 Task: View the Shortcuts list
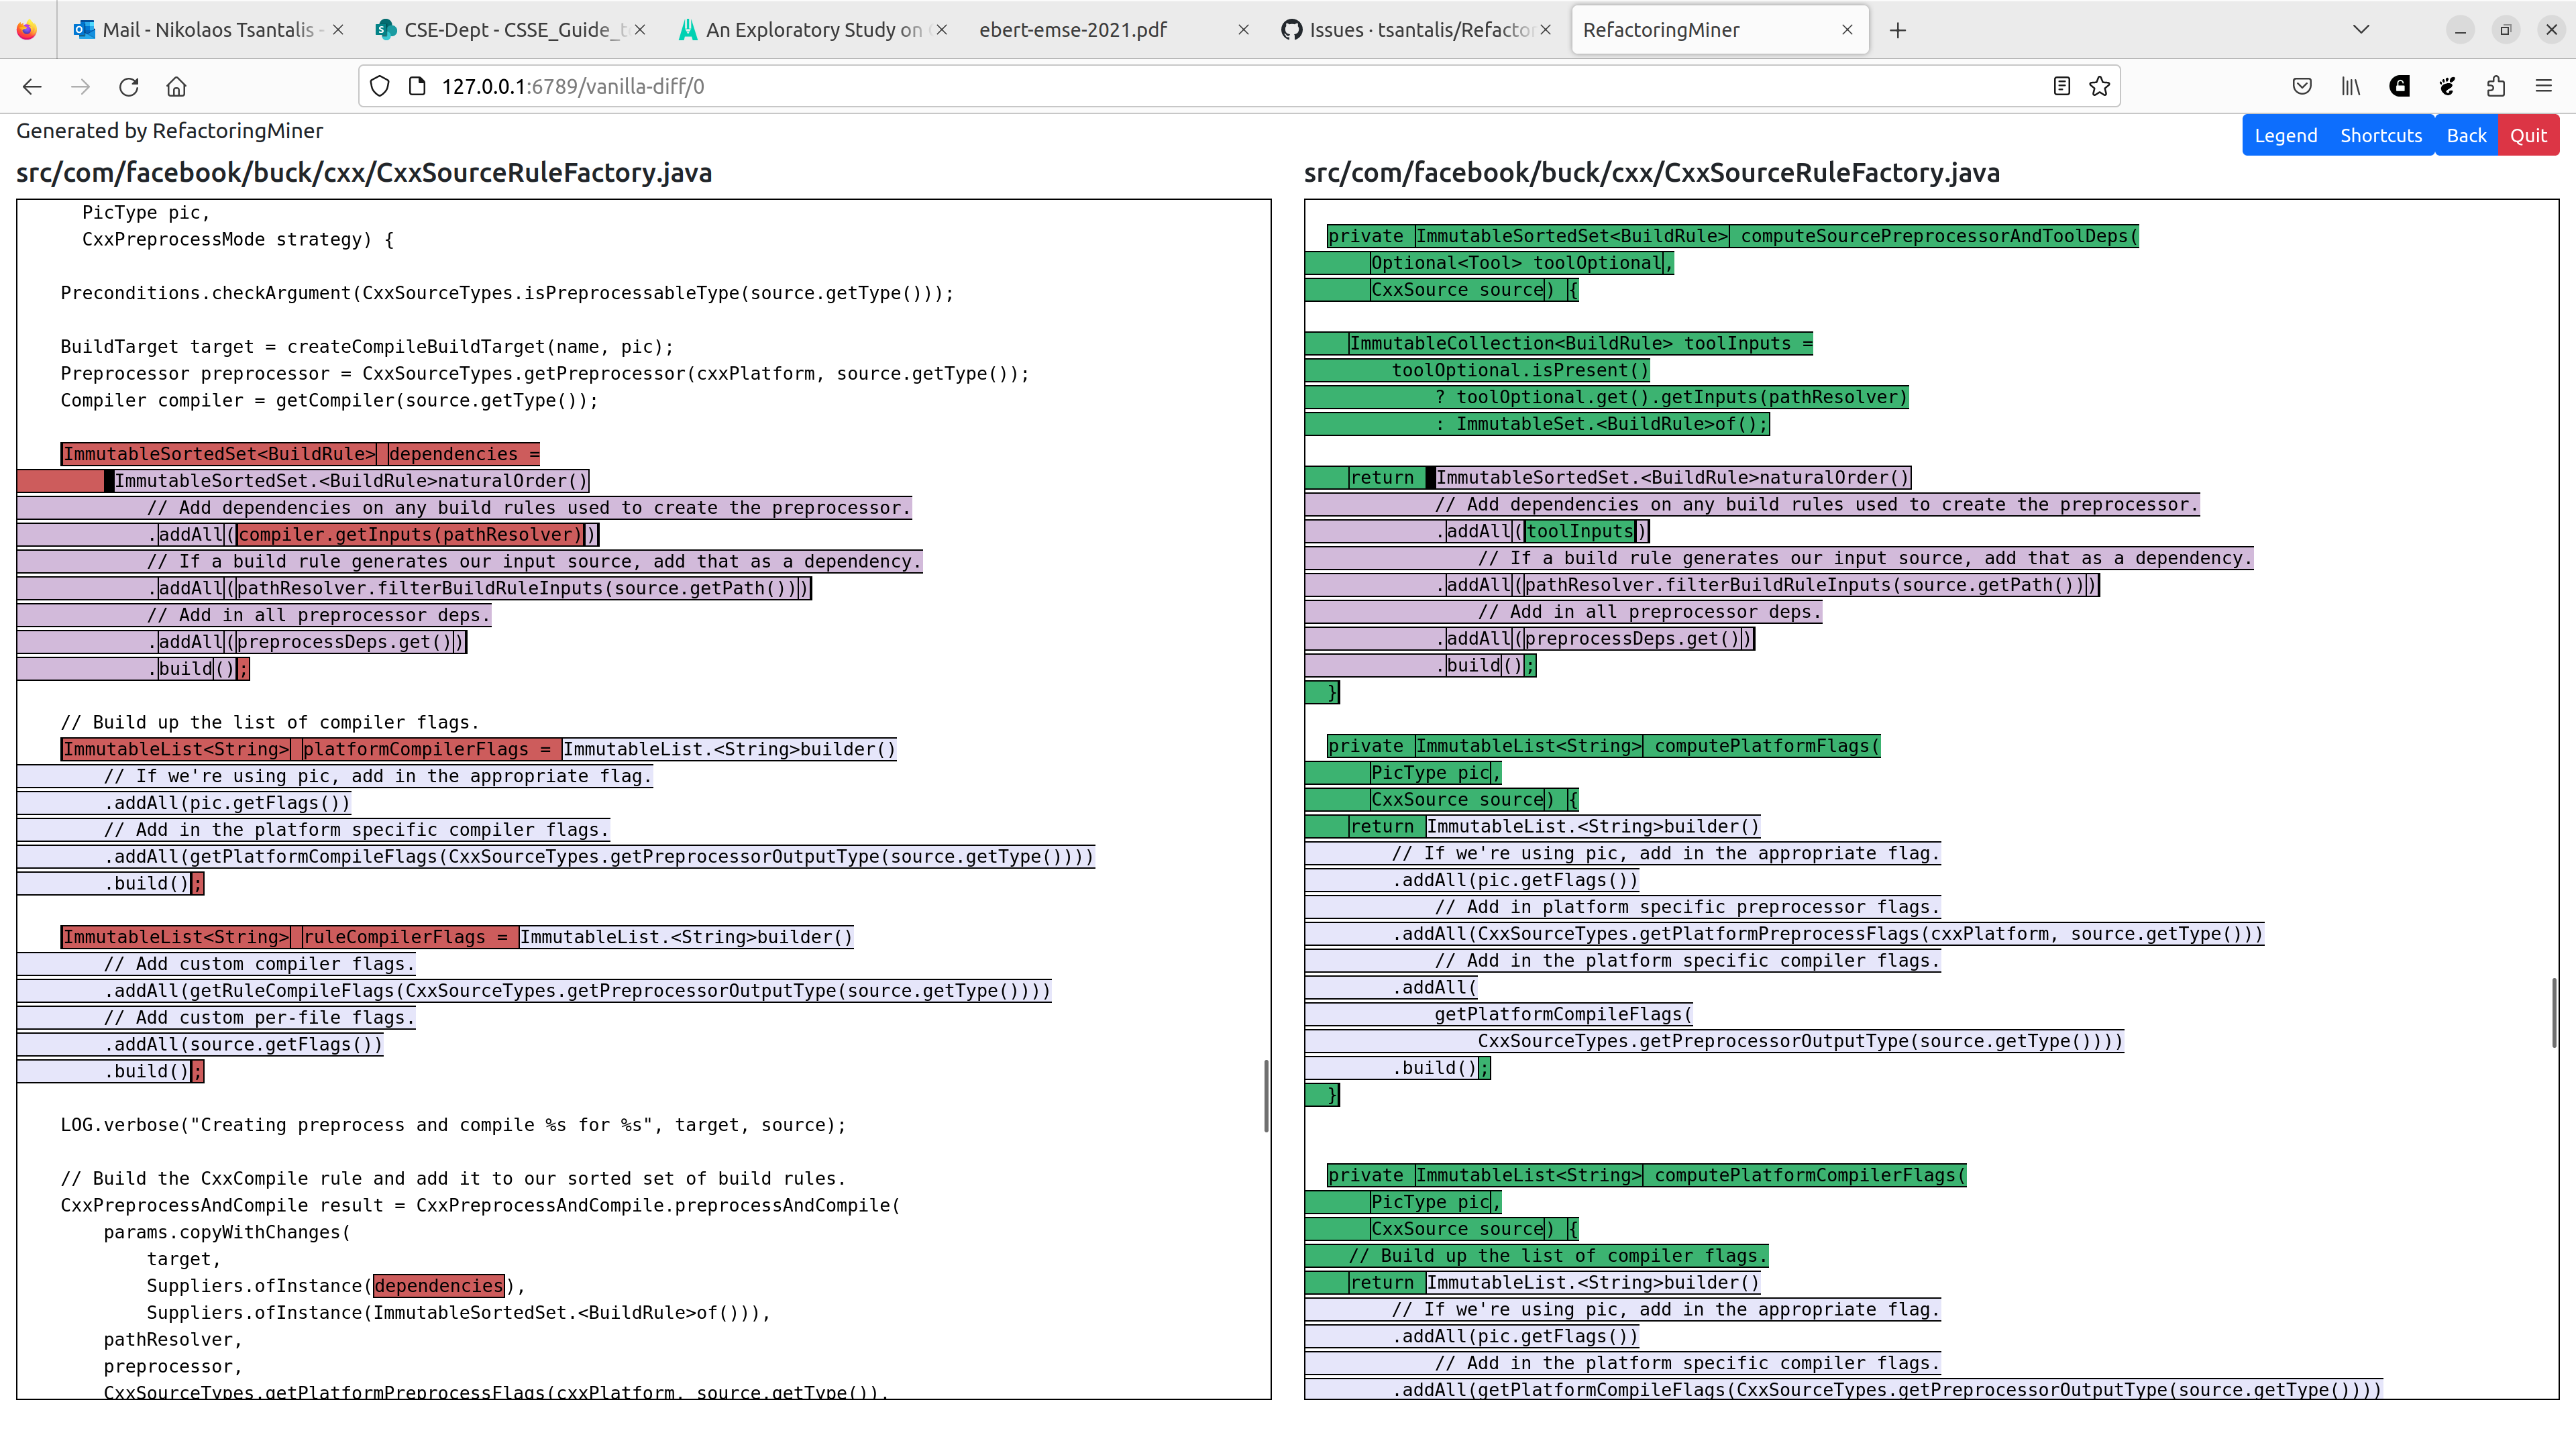click(x=2381, y=134)
